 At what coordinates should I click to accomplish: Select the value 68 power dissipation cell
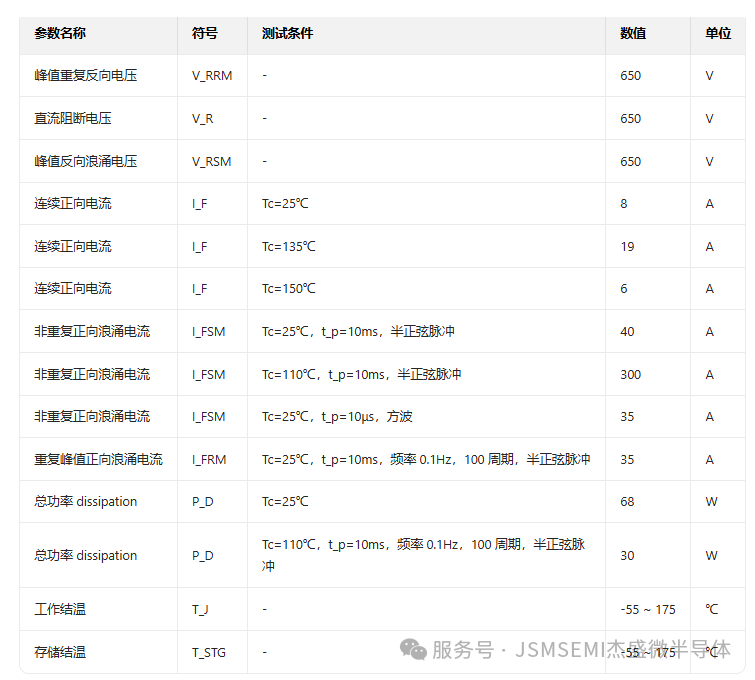click(x=627, y=502)
